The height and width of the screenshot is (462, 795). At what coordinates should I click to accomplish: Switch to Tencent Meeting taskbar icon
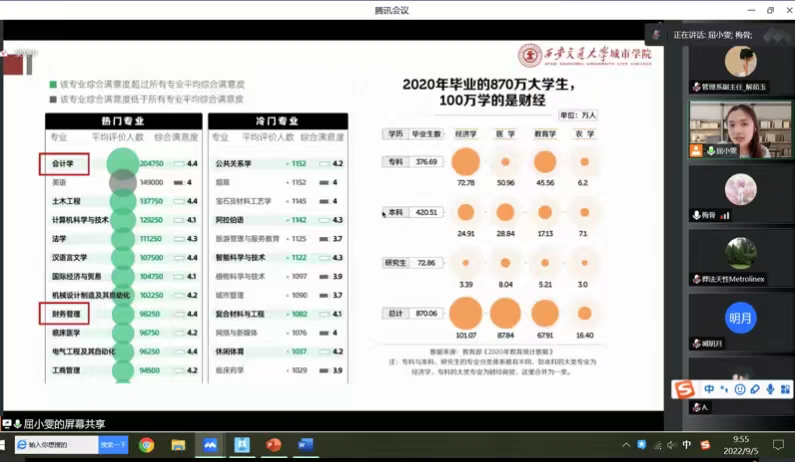pos(210,445)
